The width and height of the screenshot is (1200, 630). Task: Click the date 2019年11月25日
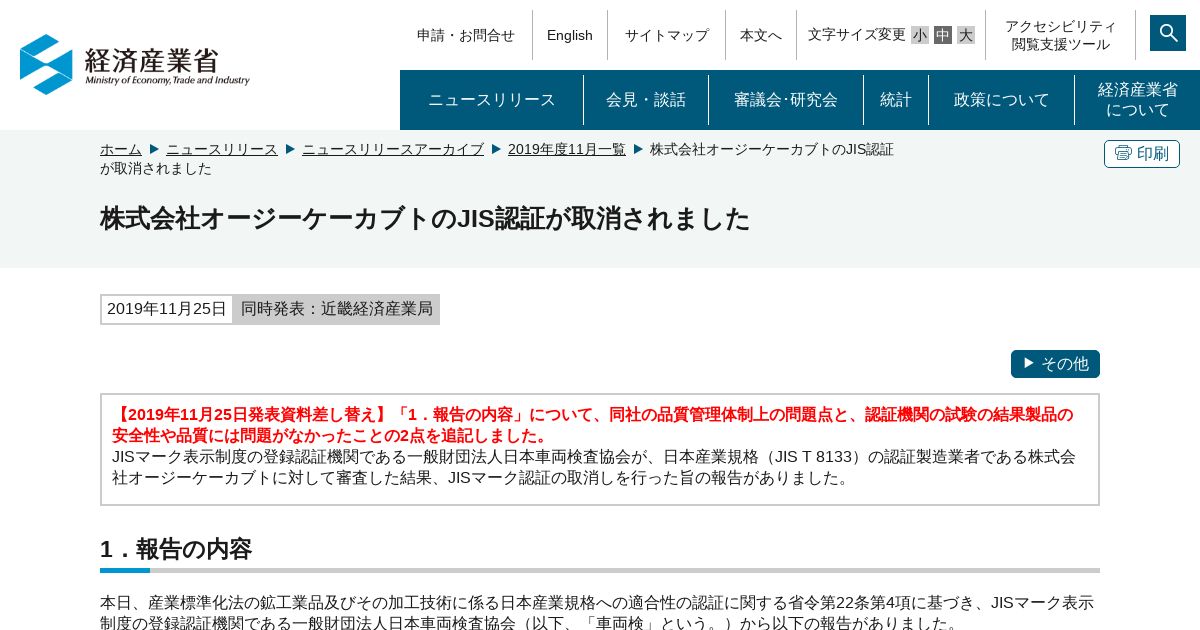click(167, 309)
